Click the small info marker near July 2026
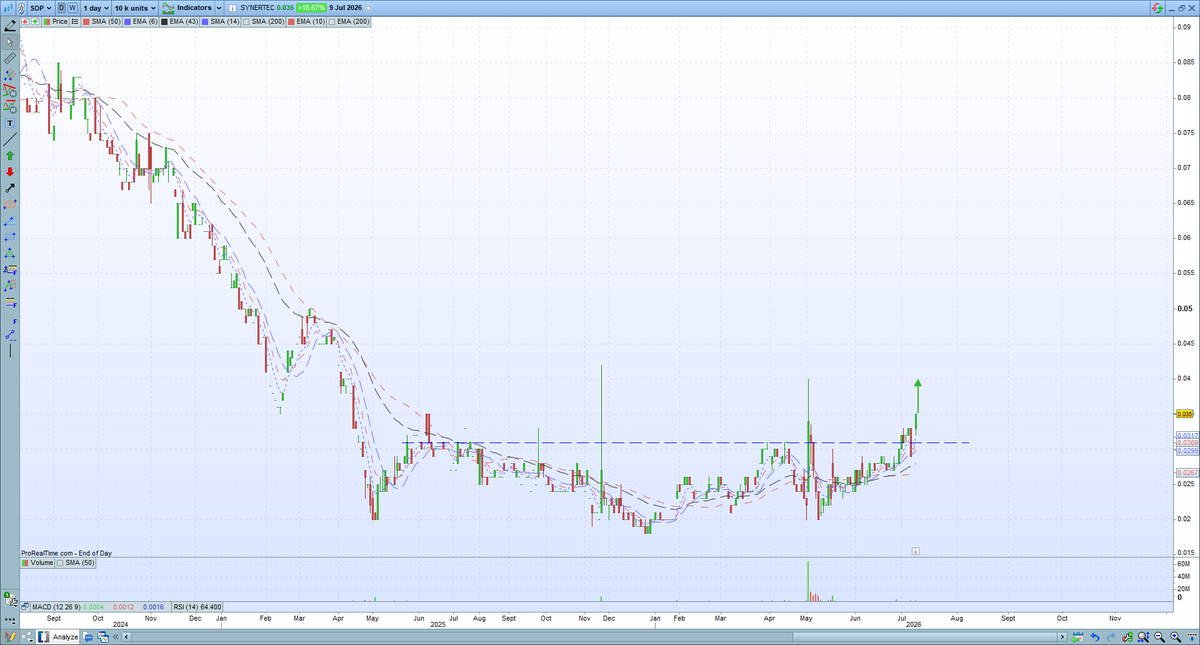 [x=915, y=550]
